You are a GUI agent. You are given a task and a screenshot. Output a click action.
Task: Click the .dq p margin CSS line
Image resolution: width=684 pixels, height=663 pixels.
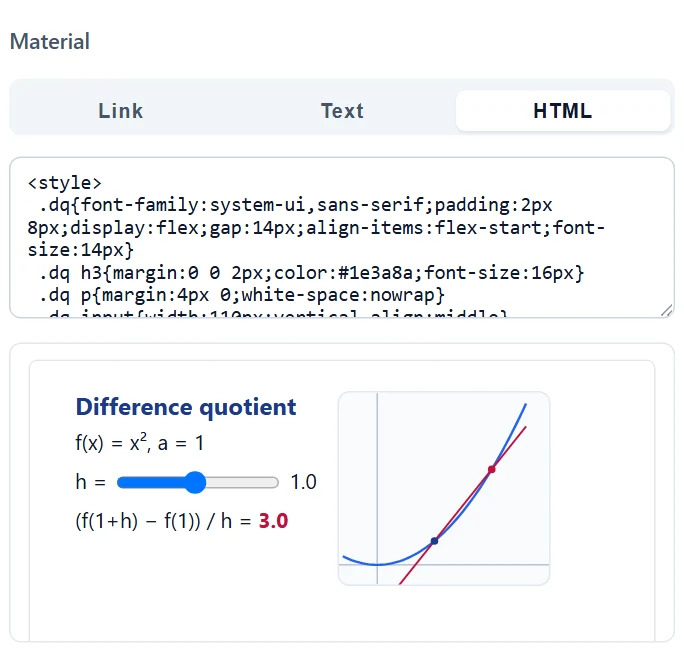[x=242, y=295]
